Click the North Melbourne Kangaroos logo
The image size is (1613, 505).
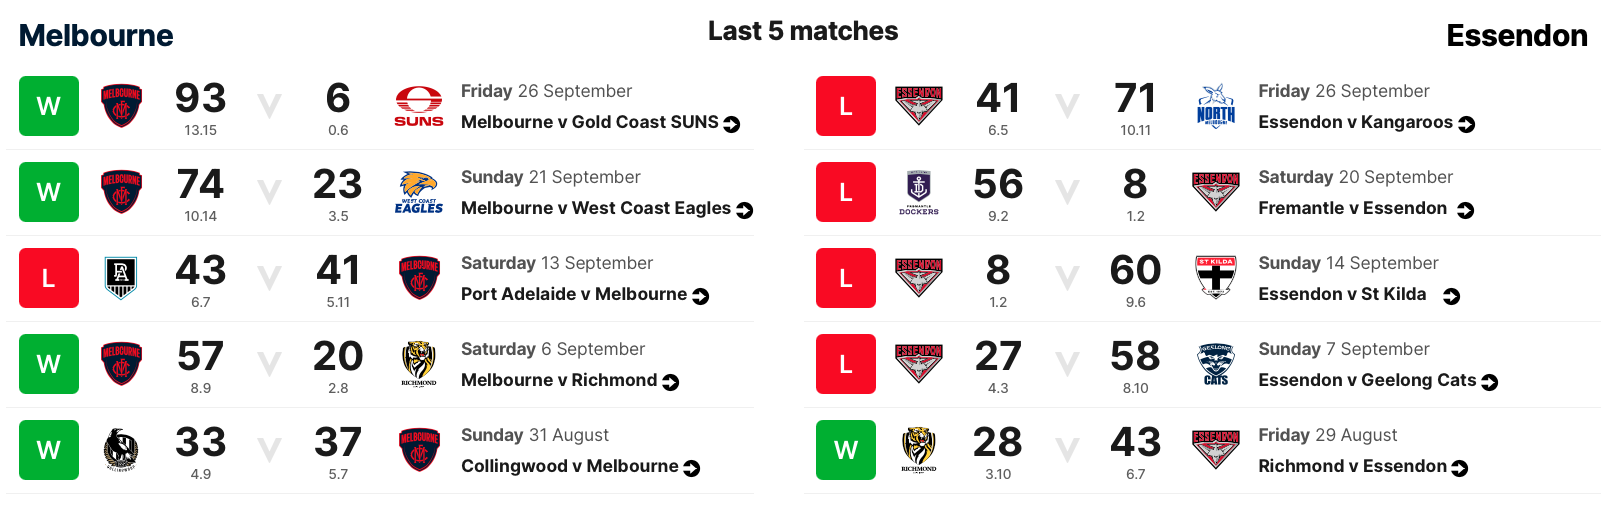(1215, 106)
